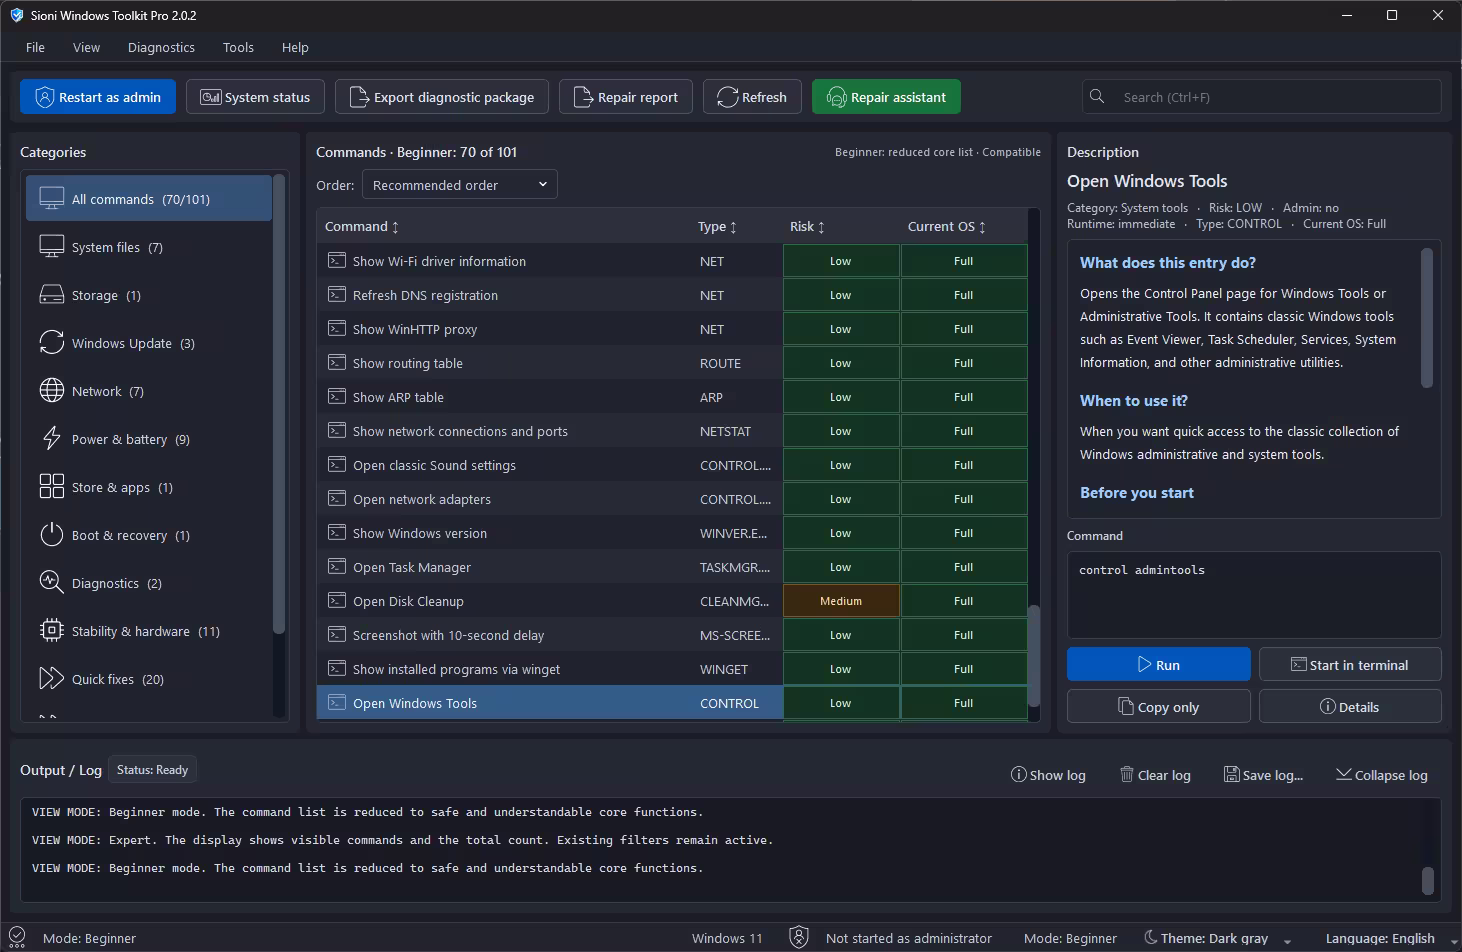
Task: Select the Windows Update arrows icon
Action: [52, 343]
